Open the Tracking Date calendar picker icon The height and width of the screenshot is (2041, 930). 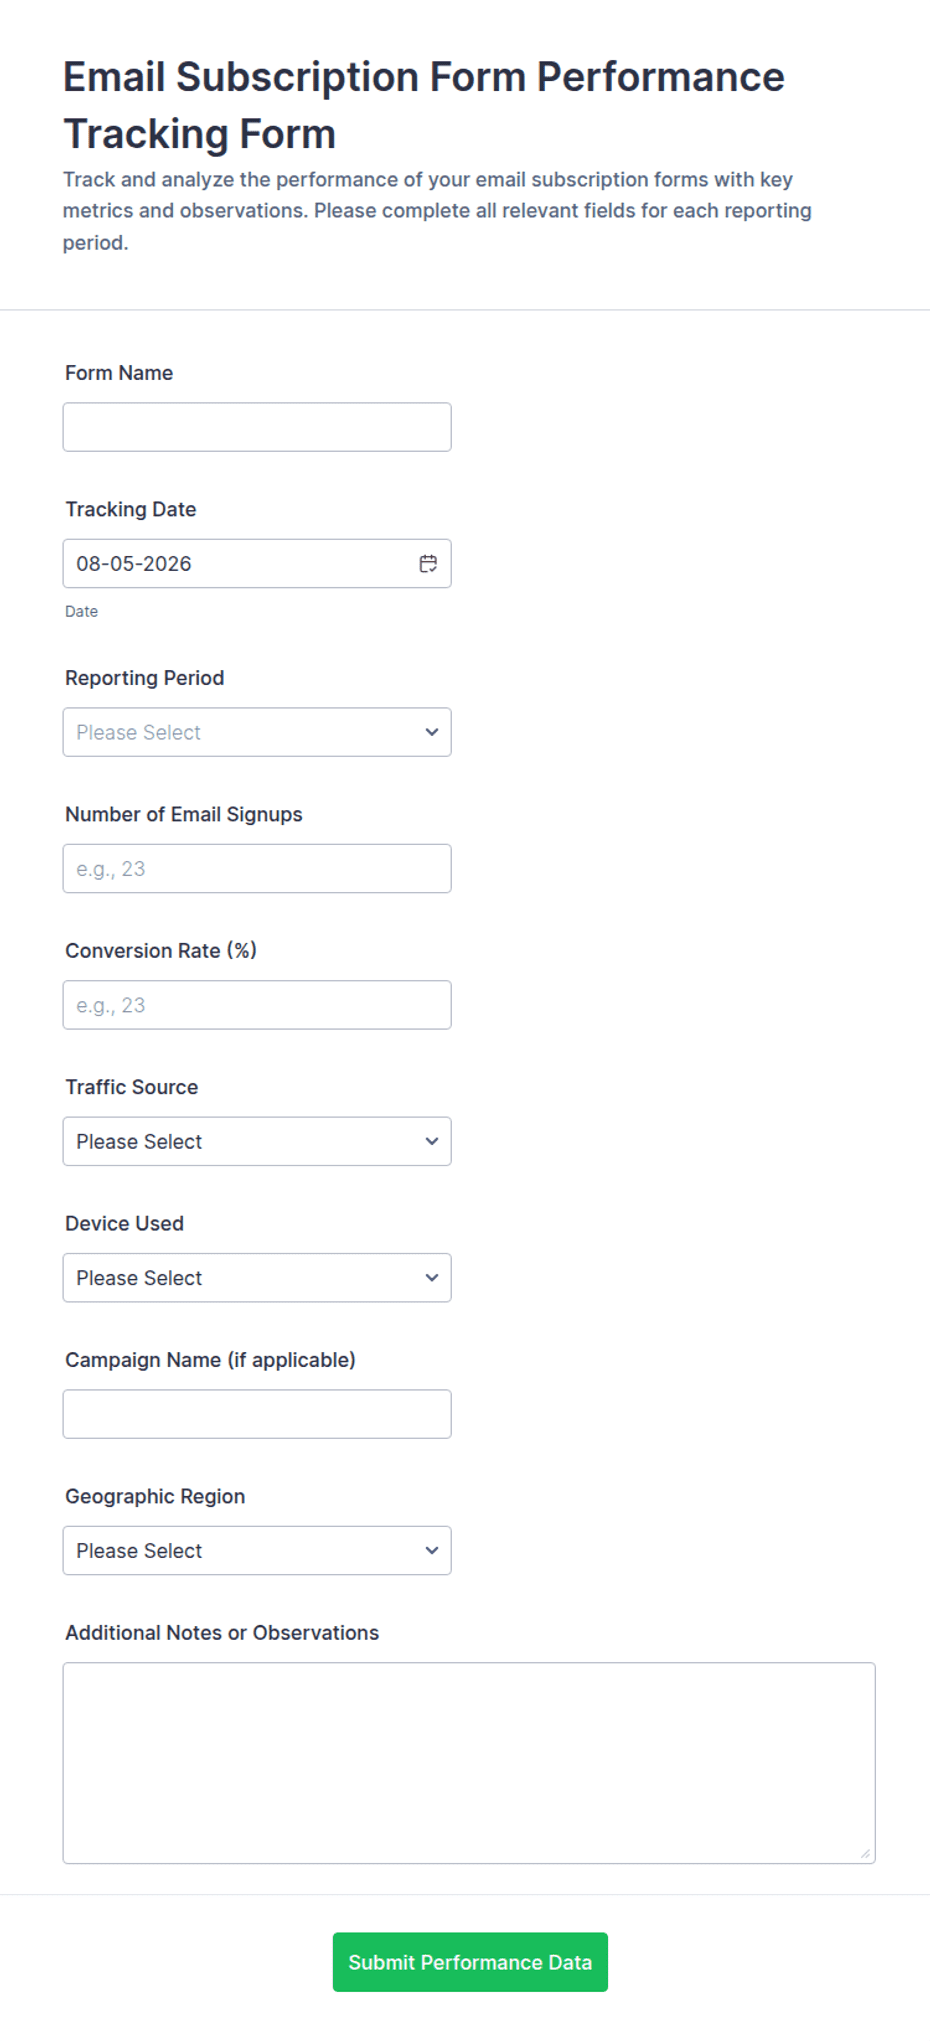pos(428,564)
